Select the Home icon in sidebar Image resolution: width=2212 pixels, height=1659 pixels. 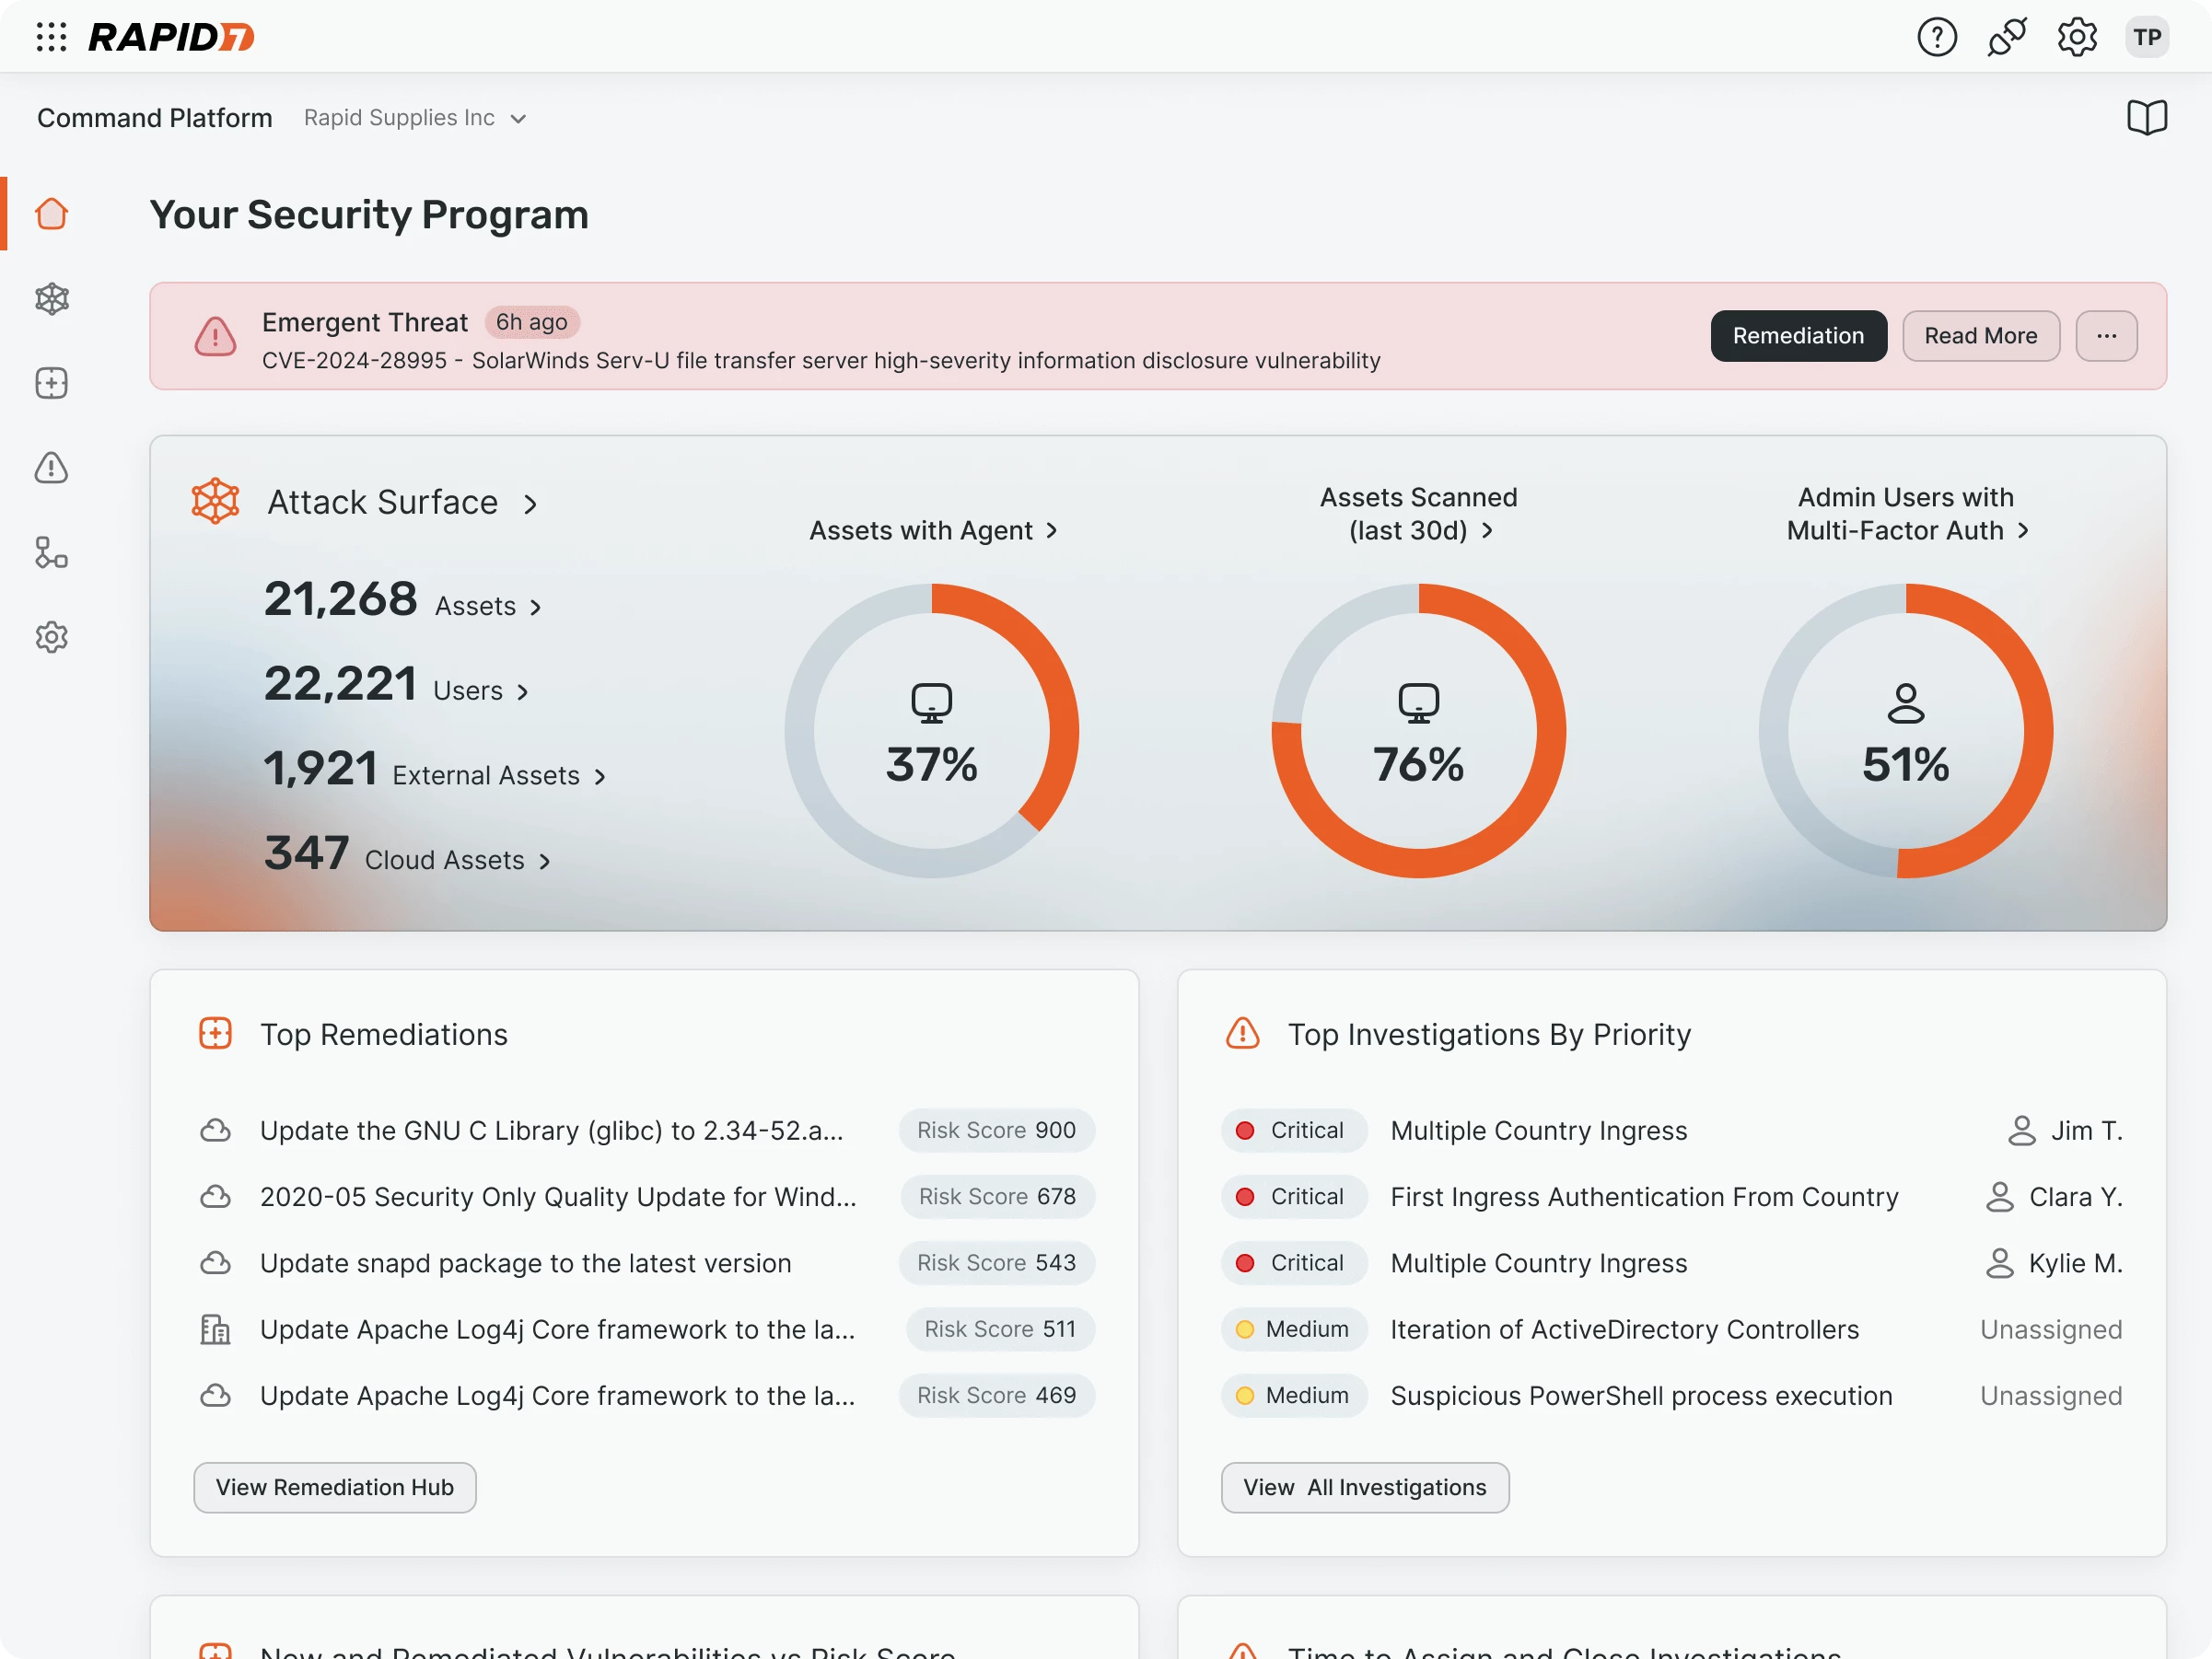52,214
